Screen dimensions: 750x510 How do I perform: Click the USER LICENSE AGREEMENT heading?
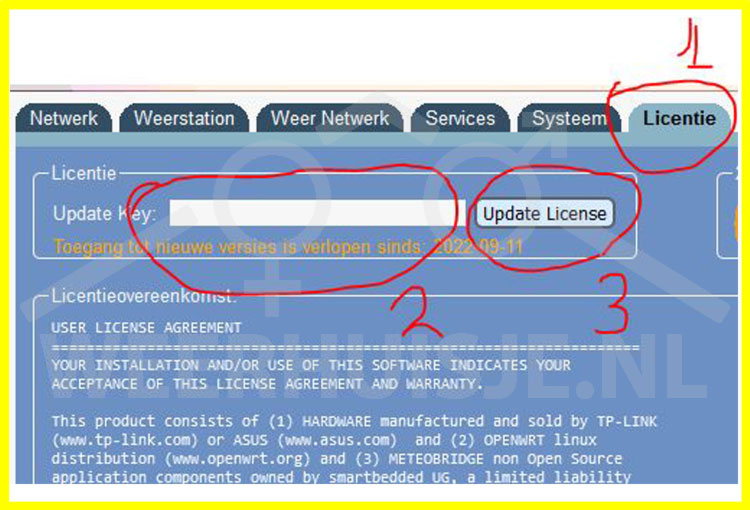tap(146, 327)
